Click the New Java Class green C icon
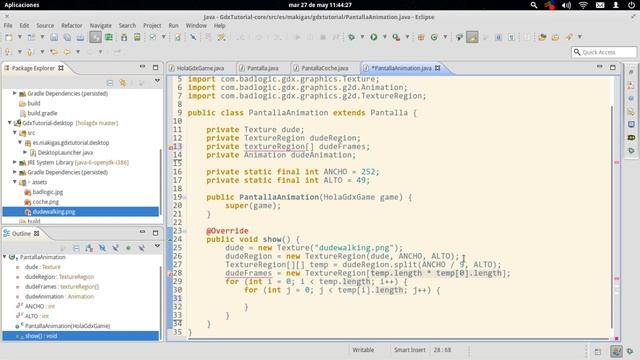This screenshot has height=360, width=640. (434, 37)
